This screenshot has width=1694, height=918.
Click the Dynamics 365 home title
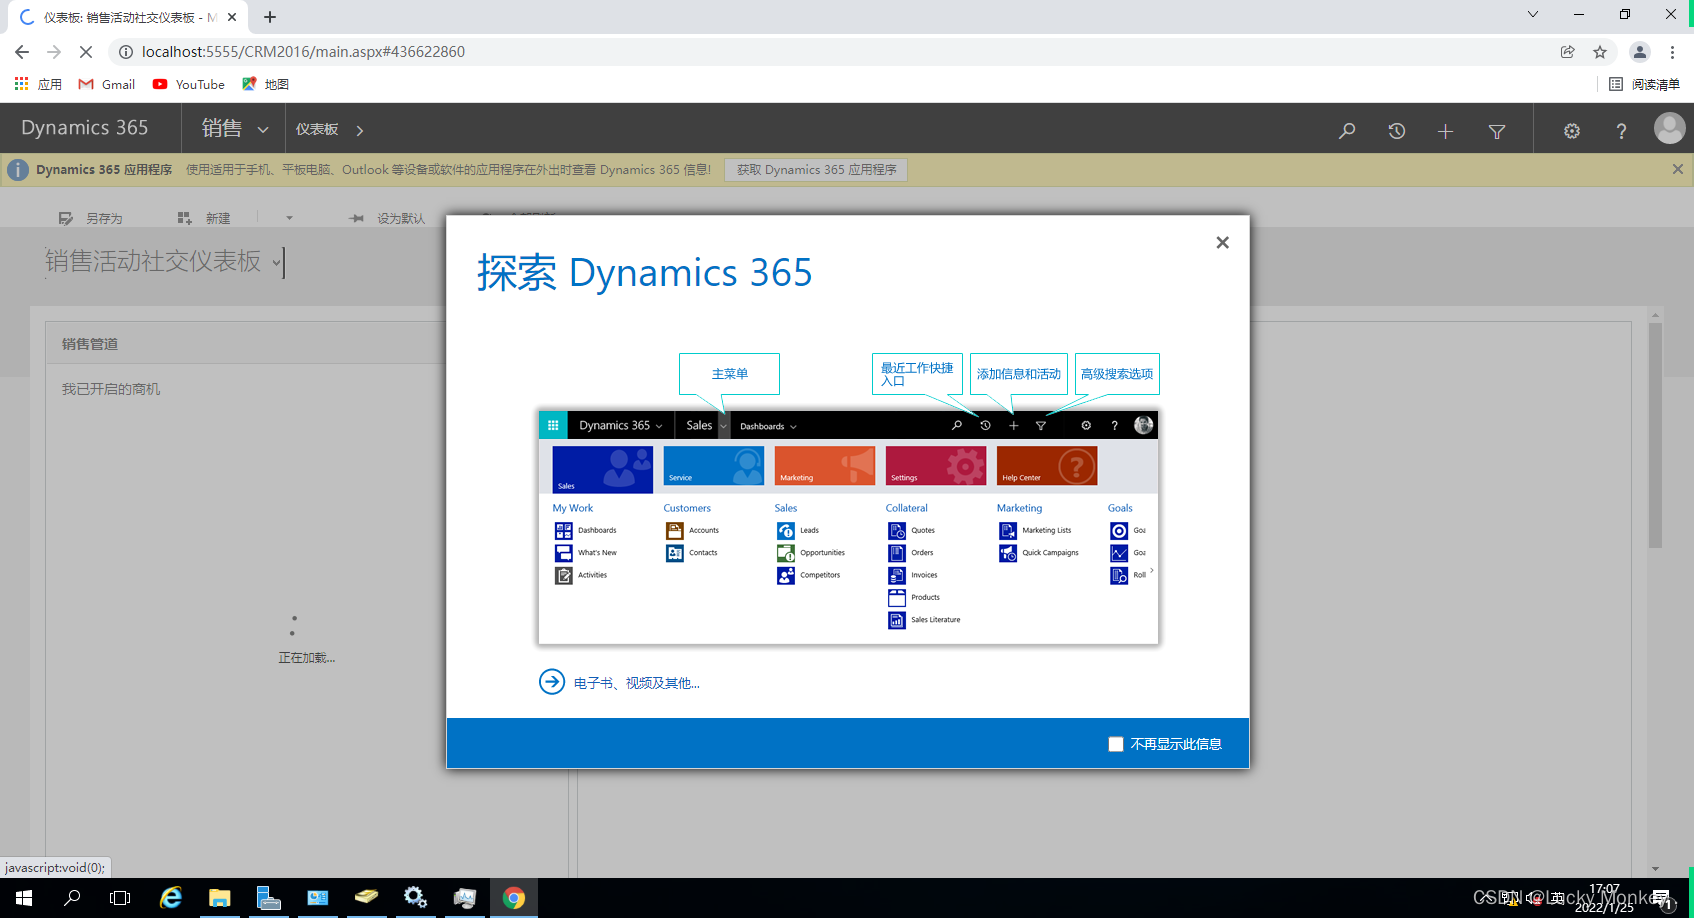(x=85, y=128)
